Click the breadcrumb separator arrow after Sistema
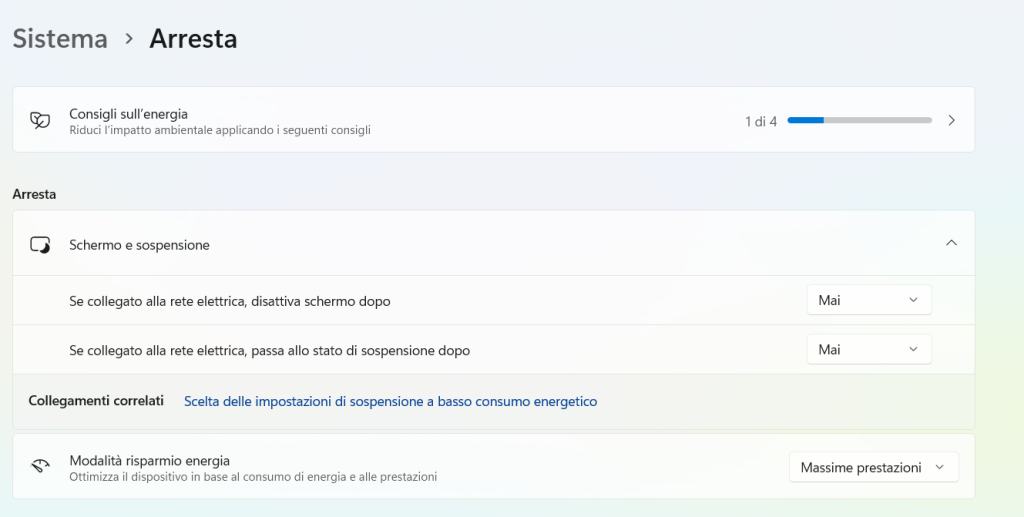1024x517 pixels. pos(129,39)
